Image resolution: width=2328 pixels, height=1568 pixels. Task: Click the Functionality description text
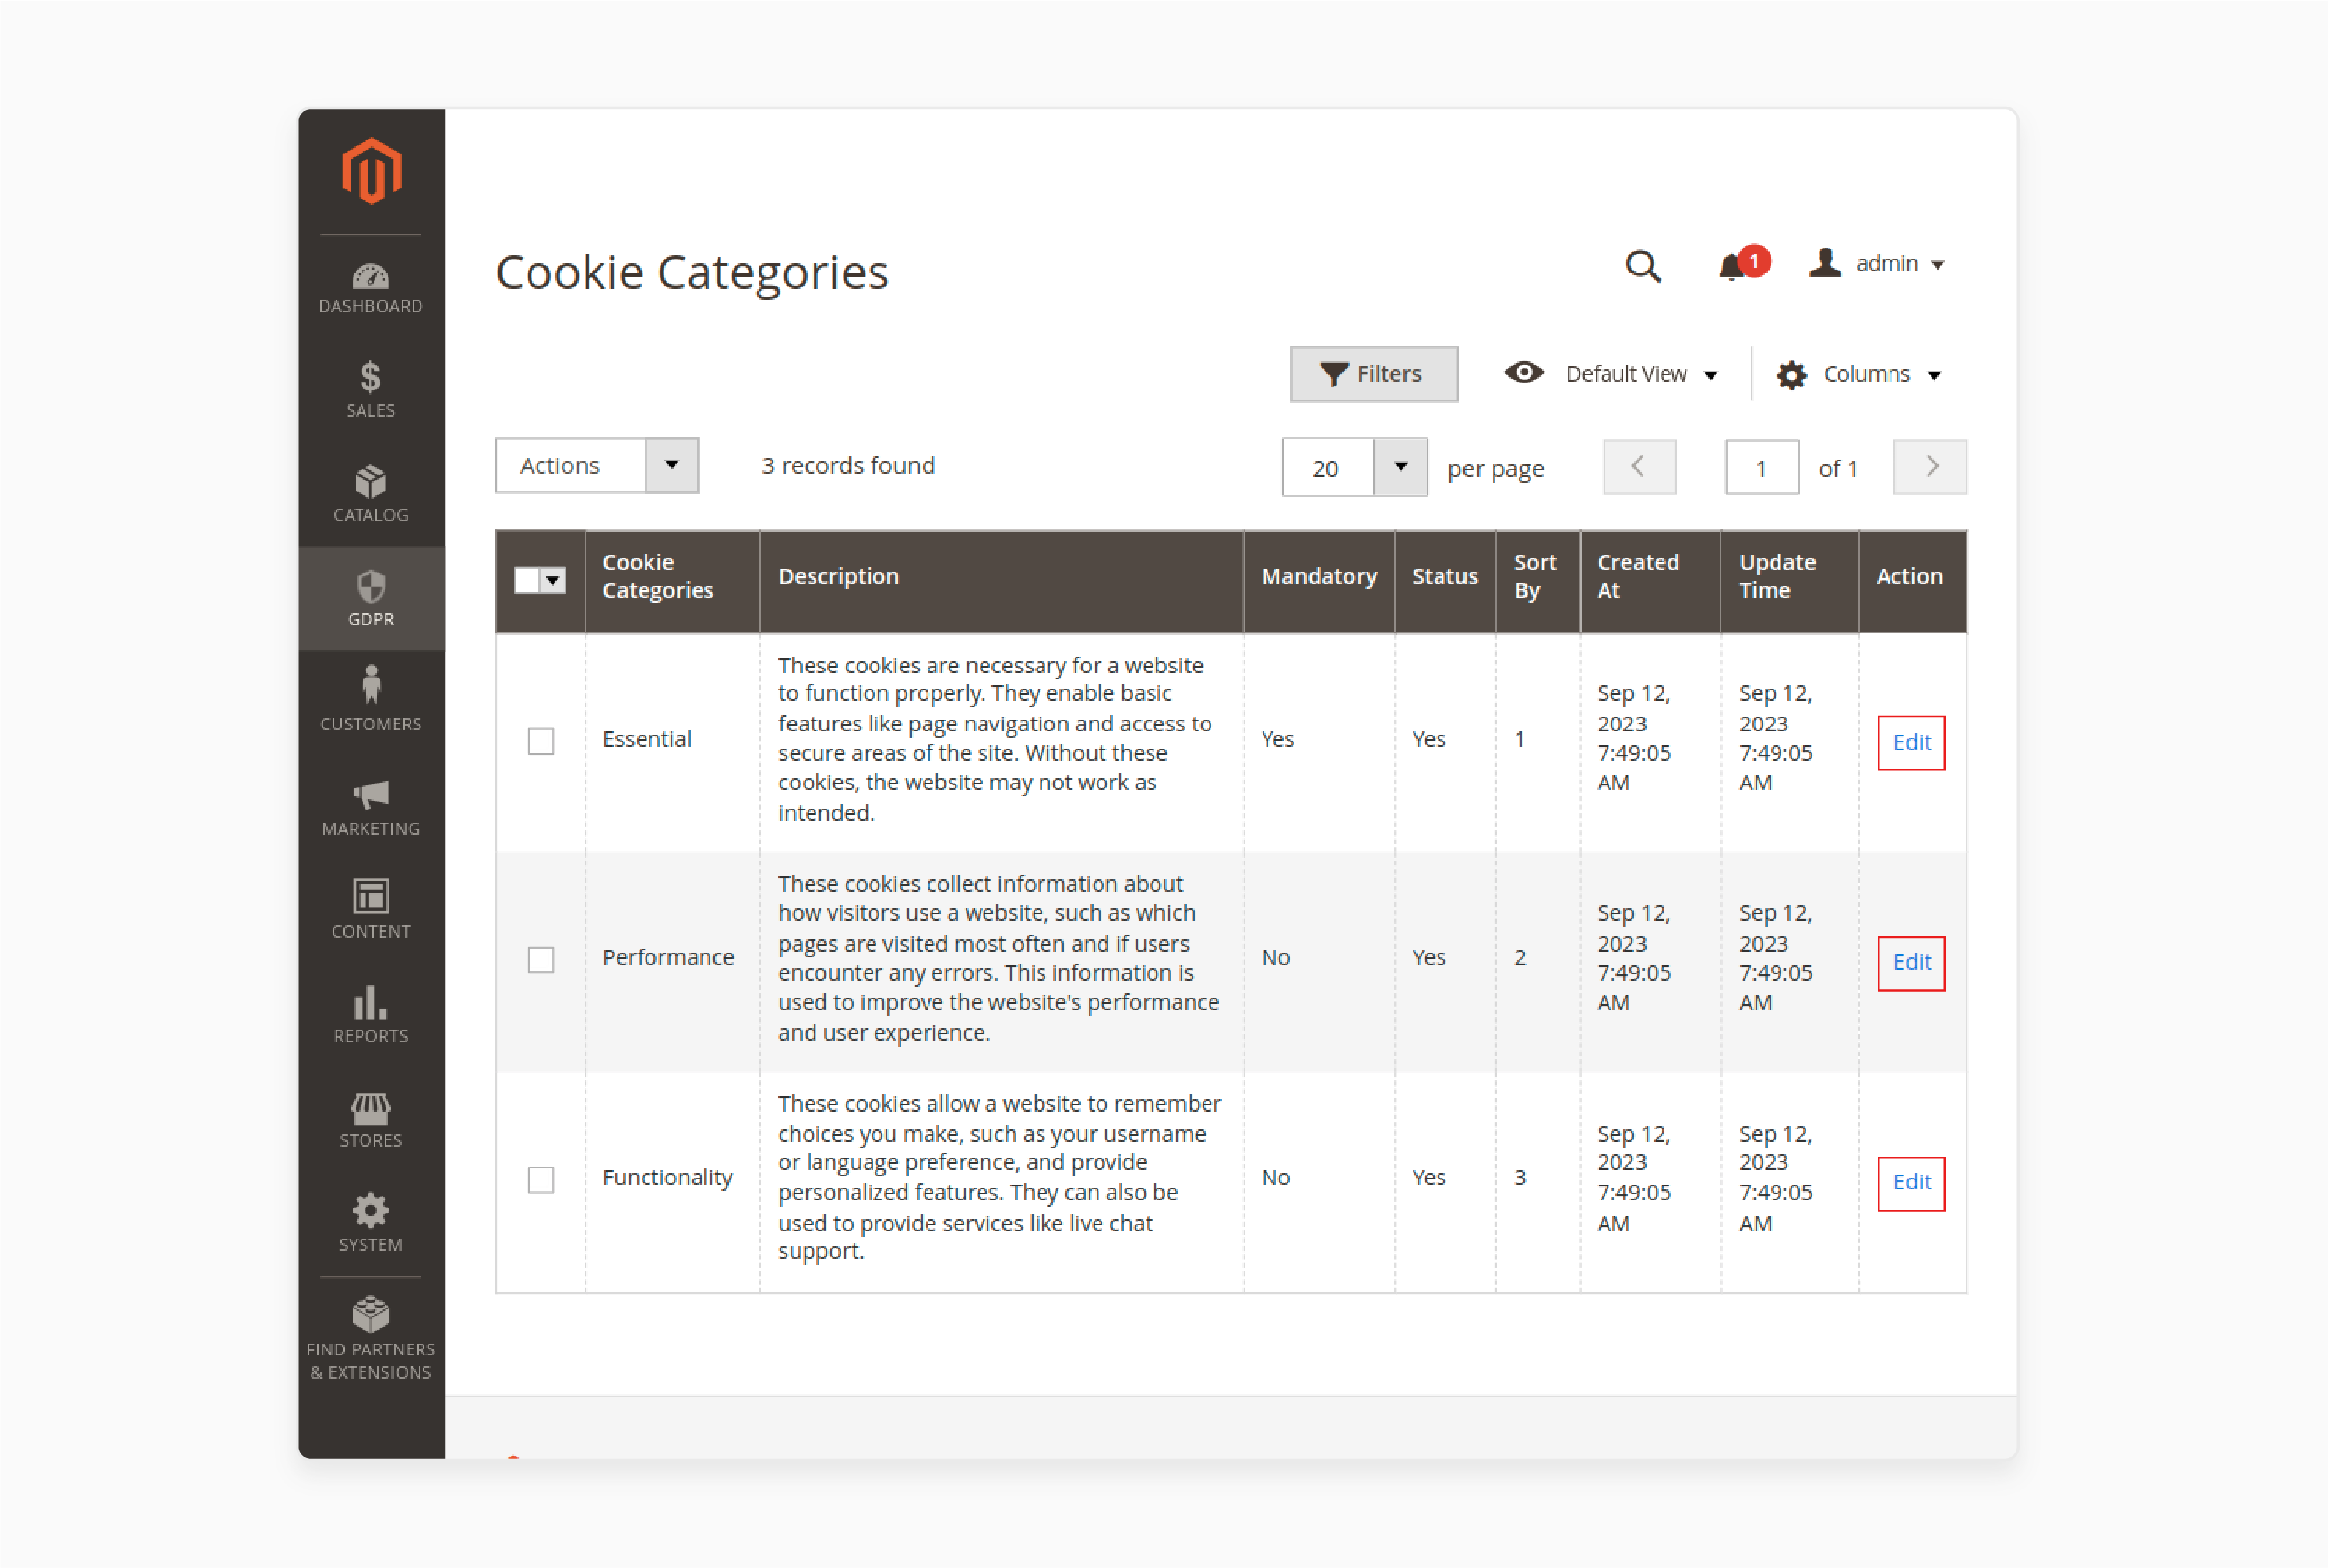point(999,1179)
